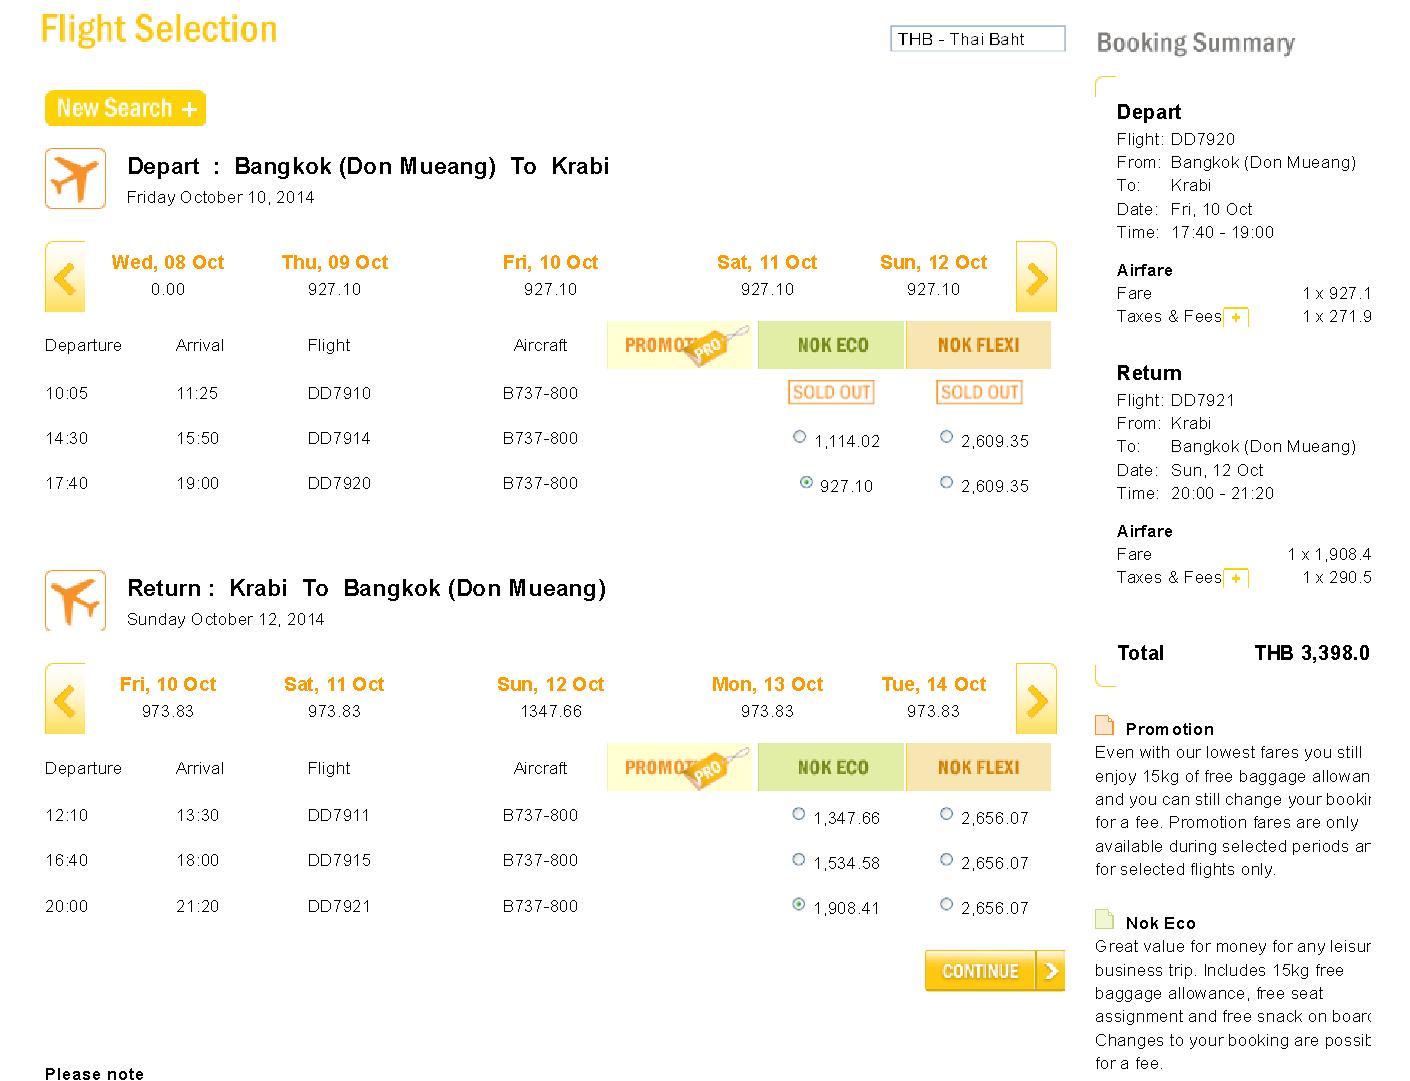This screenshot has height=1081, width=1410.
Task: Select the Mon, 13 Oct return date tab
Action: click(x=767, y=685)
